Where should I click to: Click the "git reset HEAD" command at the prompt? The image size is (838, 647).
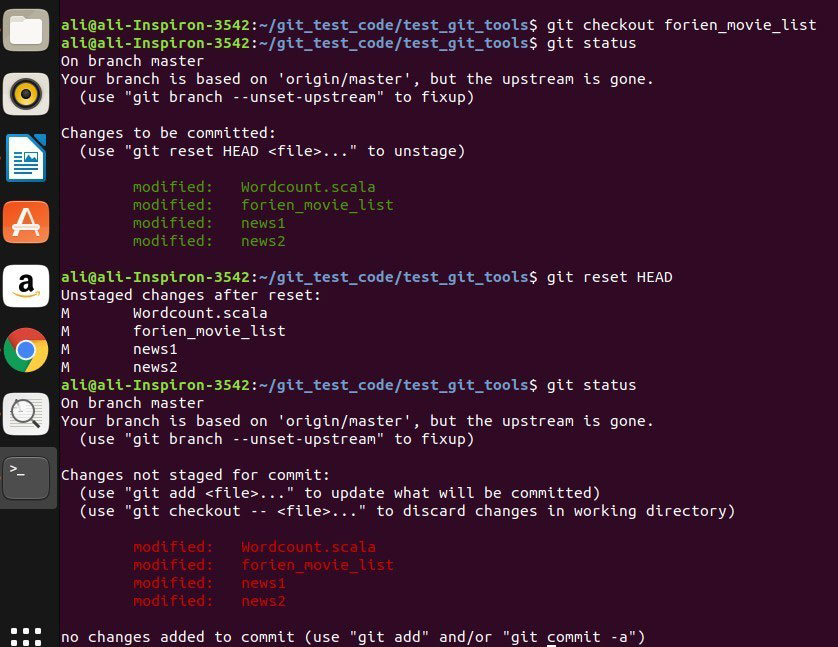[x=609, y=277]
